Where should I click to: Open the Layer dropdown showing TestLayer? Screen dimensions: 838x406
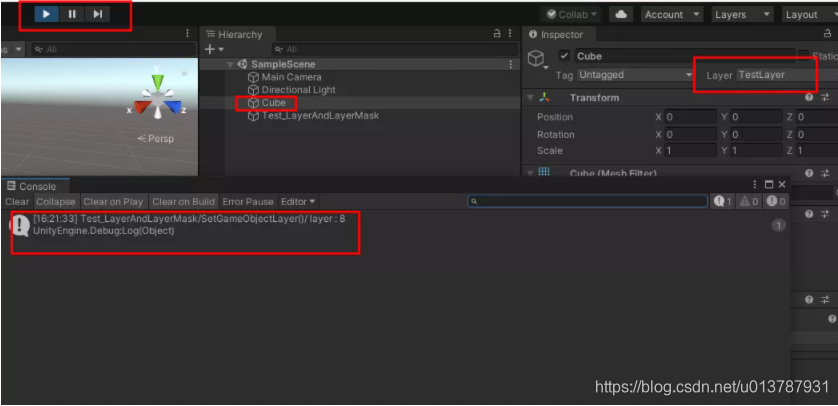(786, 75)
